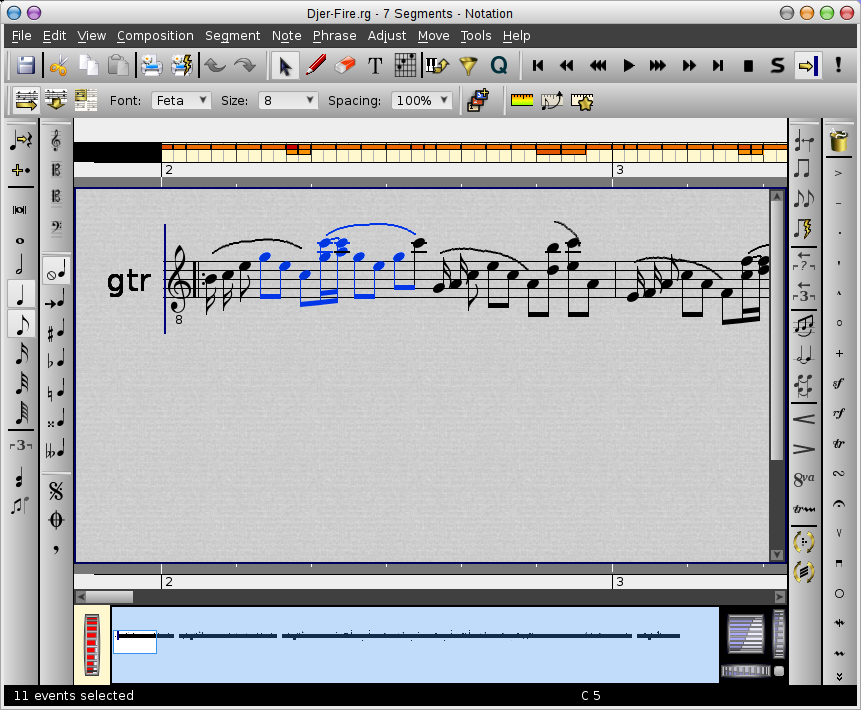Click the Panic exclamation mark button

pos(838,65)
